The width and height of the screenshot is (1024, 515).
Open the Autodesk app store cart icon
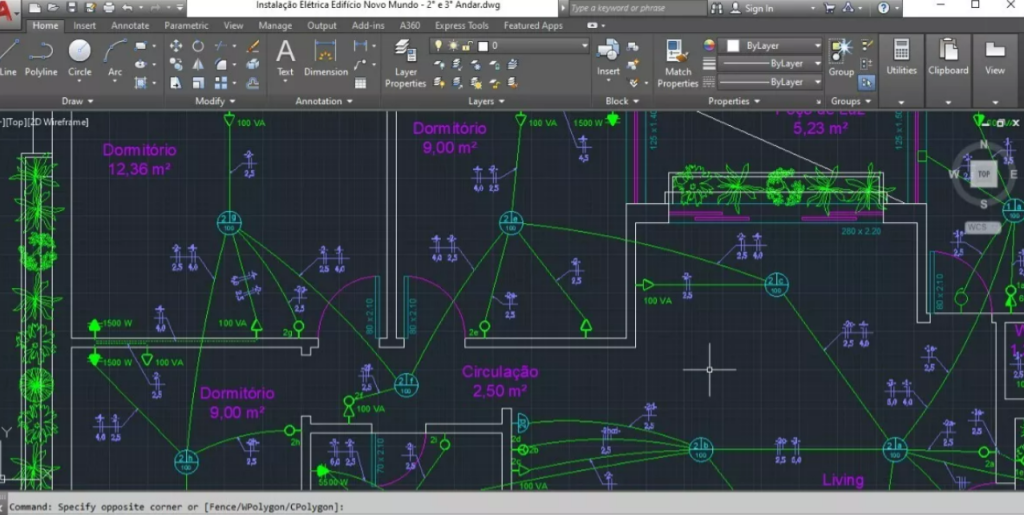pyautogui.click(x=830, y=8)
